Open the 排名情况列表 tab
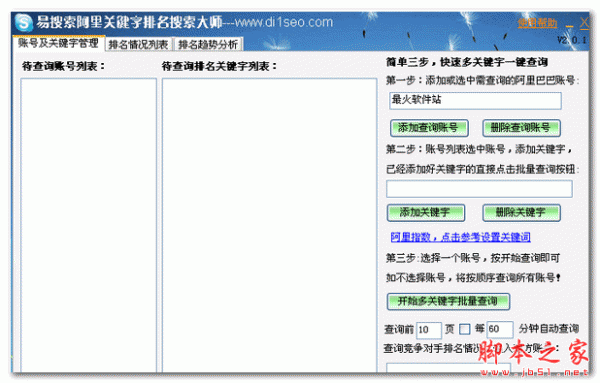 139,44
